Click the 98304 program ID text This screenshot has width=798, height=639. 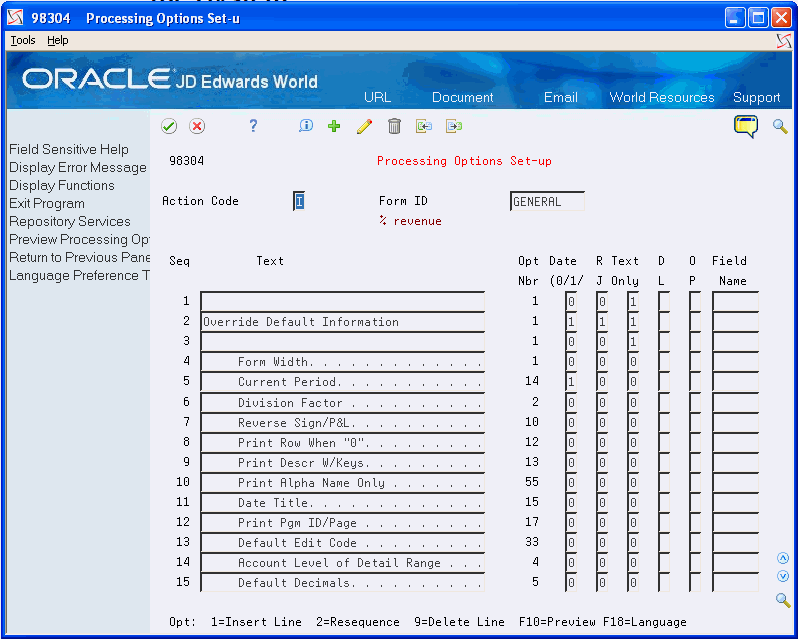[x=187, y=161]
